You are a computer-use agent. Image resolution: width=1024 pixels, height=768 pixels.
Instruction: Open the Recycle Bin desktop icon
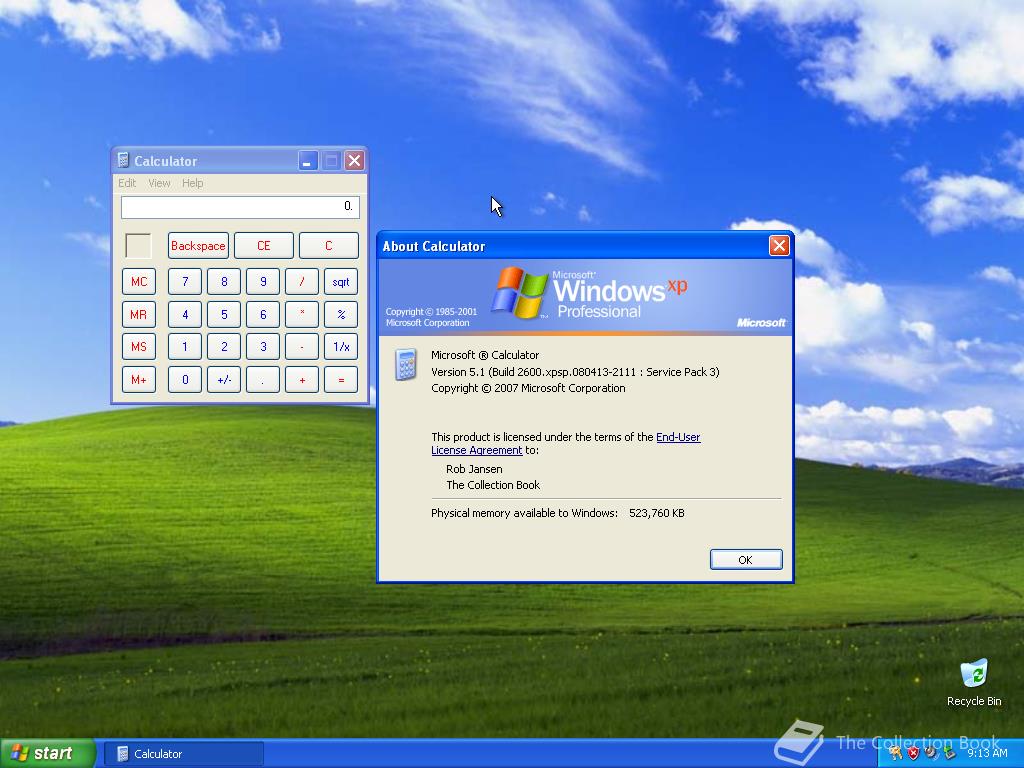coord(974,683)
